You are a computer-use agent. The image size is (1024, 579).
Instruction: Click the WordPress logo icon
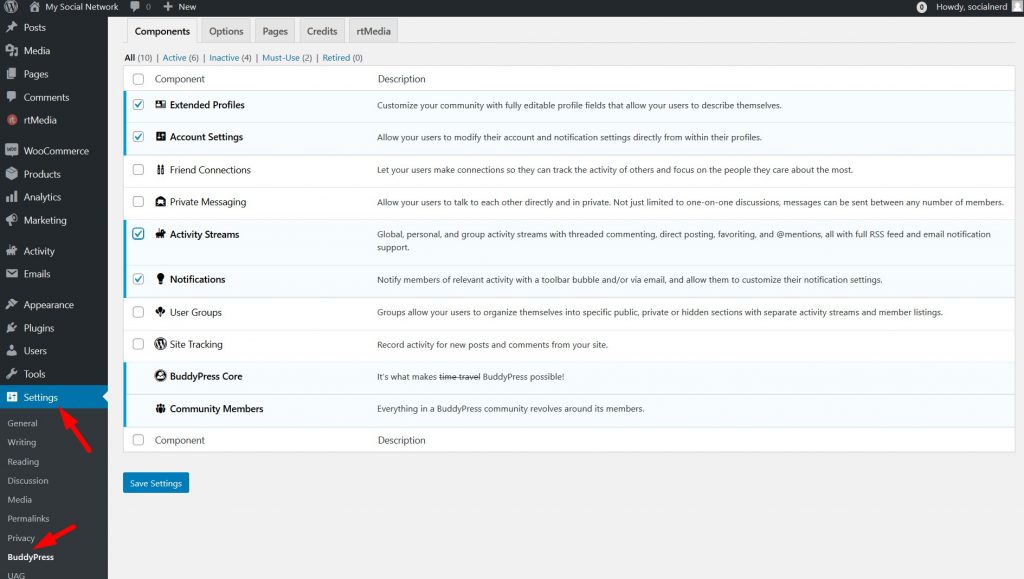pyautogui.click(x=10, y=7)
